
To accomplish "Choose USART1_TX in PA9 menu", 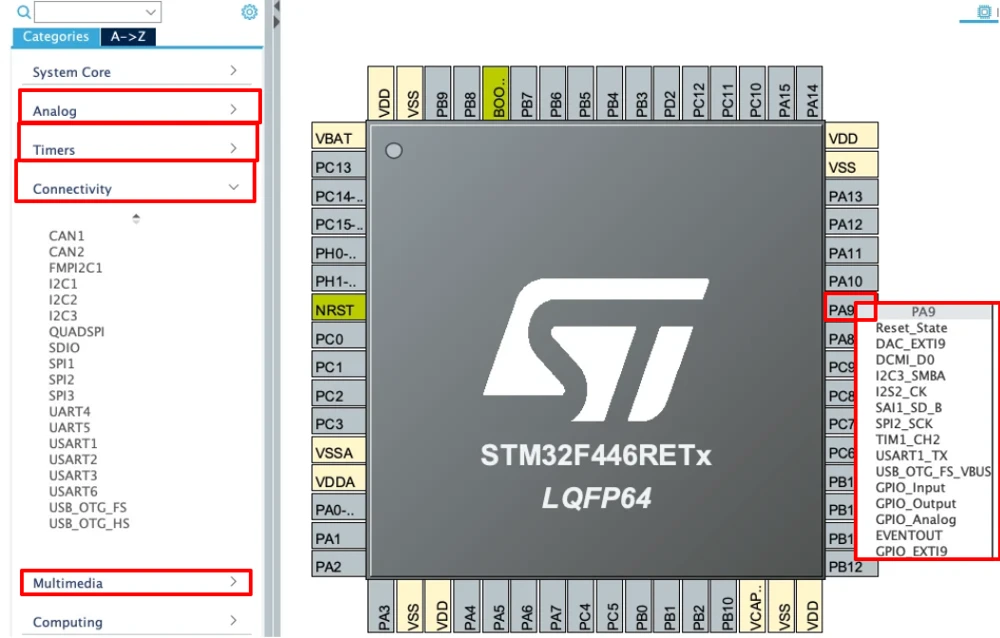I will pyautogui.click(x=911, y=456).
